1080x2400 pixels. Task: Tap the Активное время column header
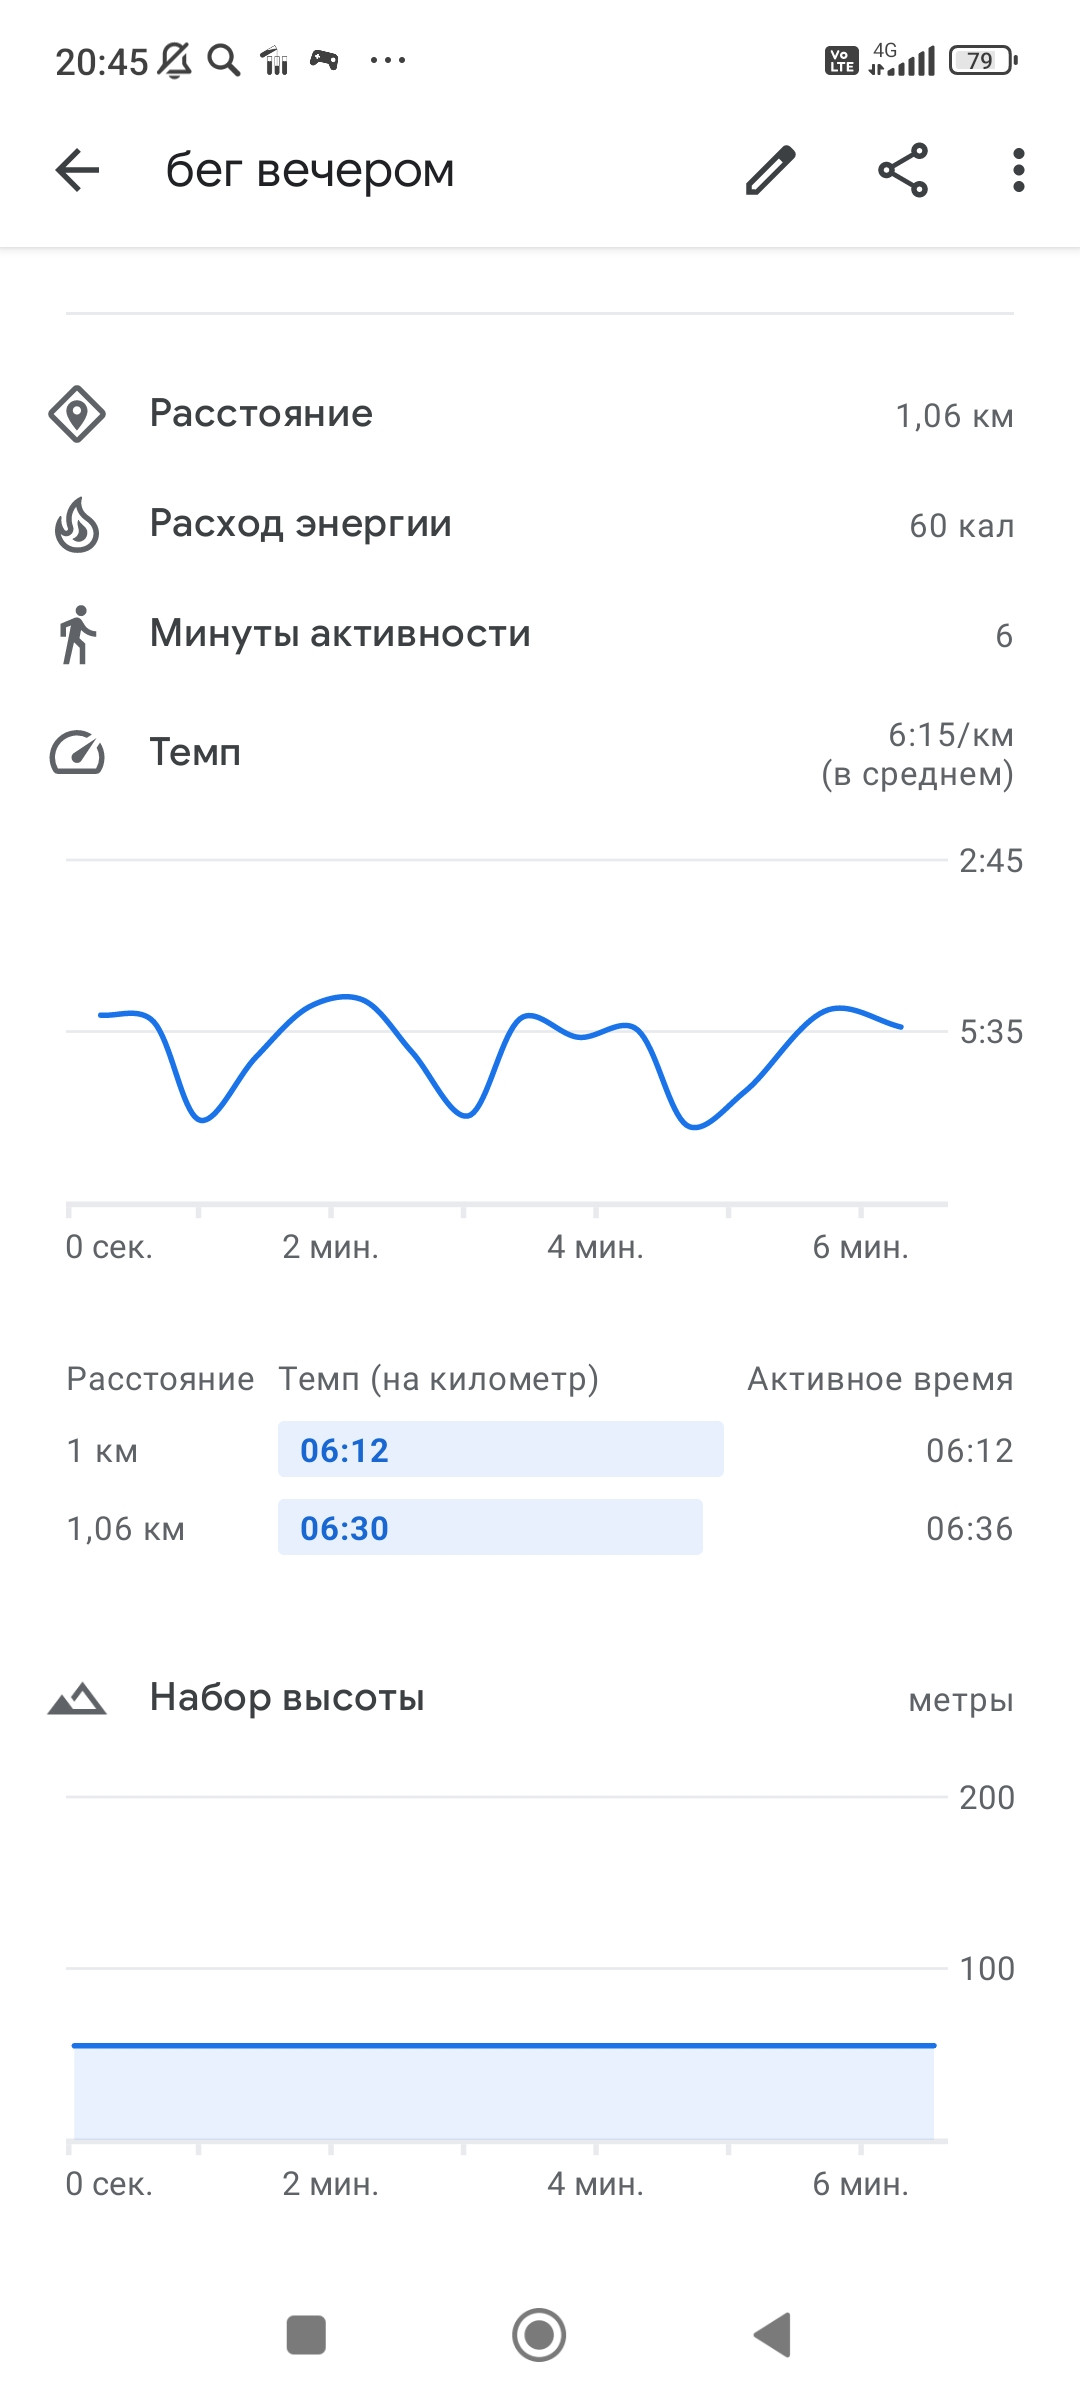[x=880, y=1379]
